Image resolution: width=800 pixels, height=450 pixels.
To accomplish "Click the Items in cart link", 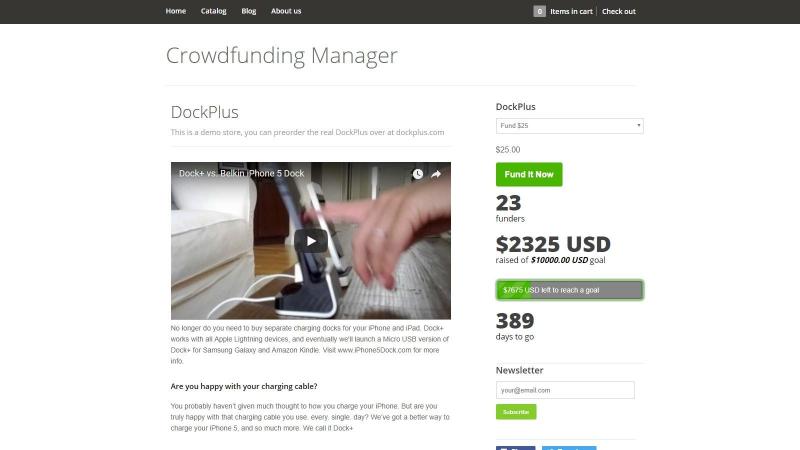I will tap(571, 11).
